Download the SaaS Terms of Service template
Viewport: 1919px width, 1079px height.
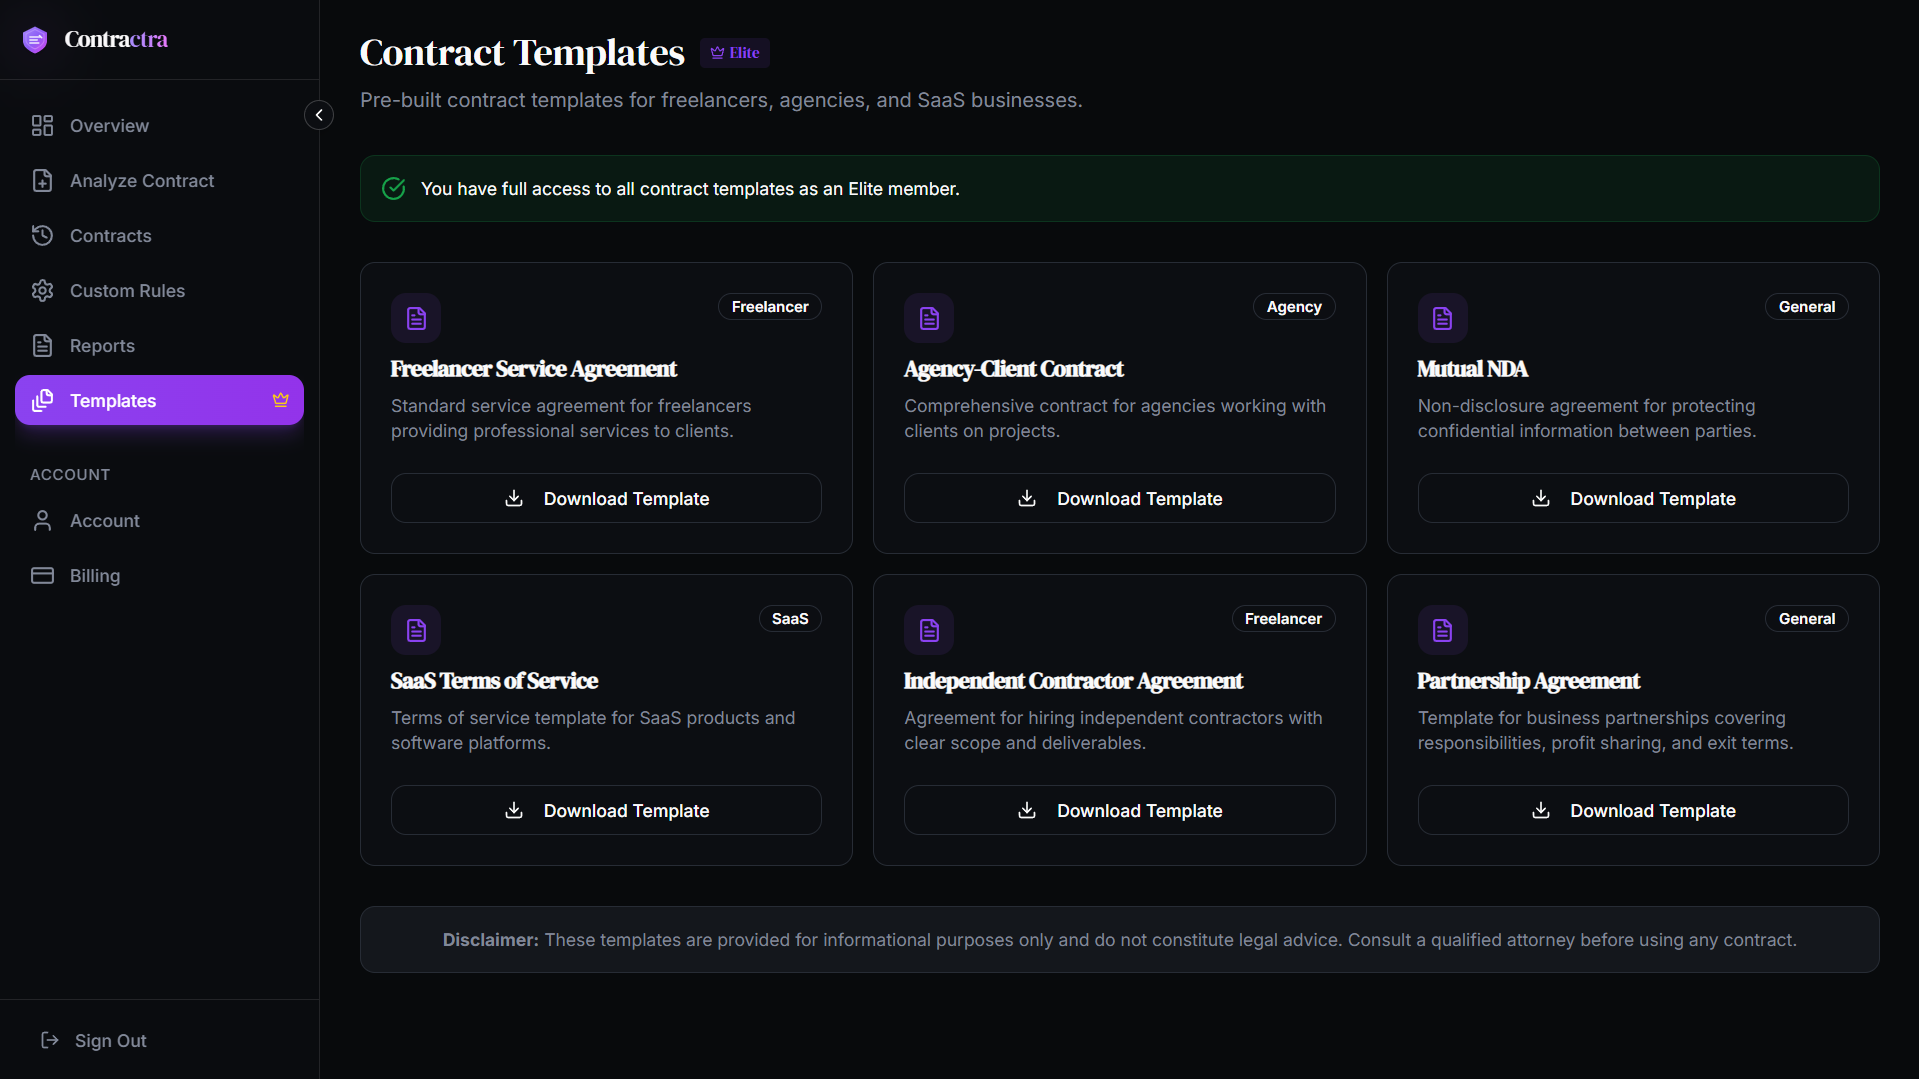coord(606,810)
